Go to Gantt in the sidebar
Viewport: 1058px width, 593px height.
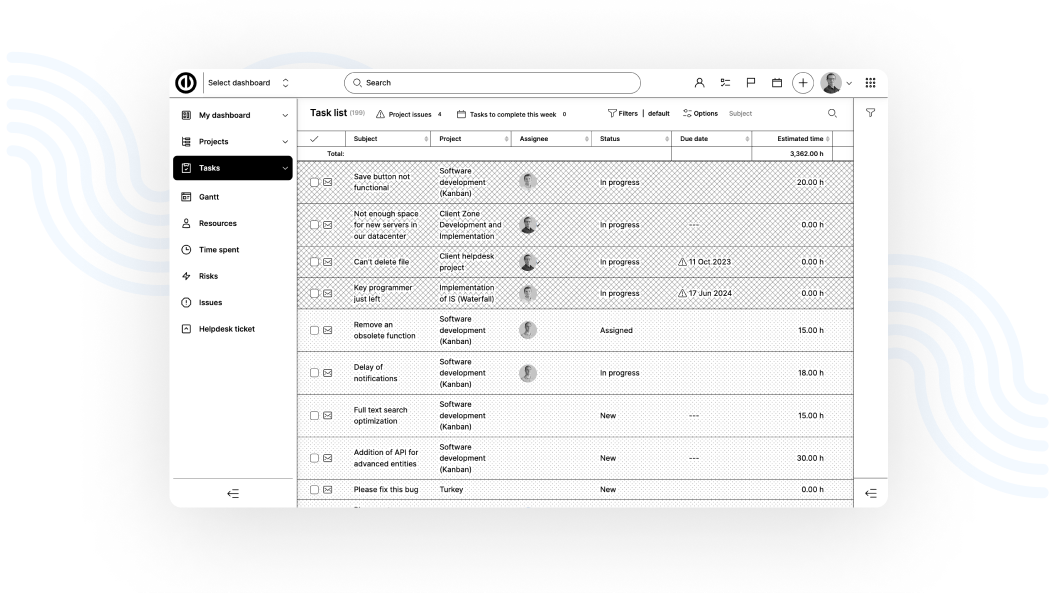coord(209,197)
